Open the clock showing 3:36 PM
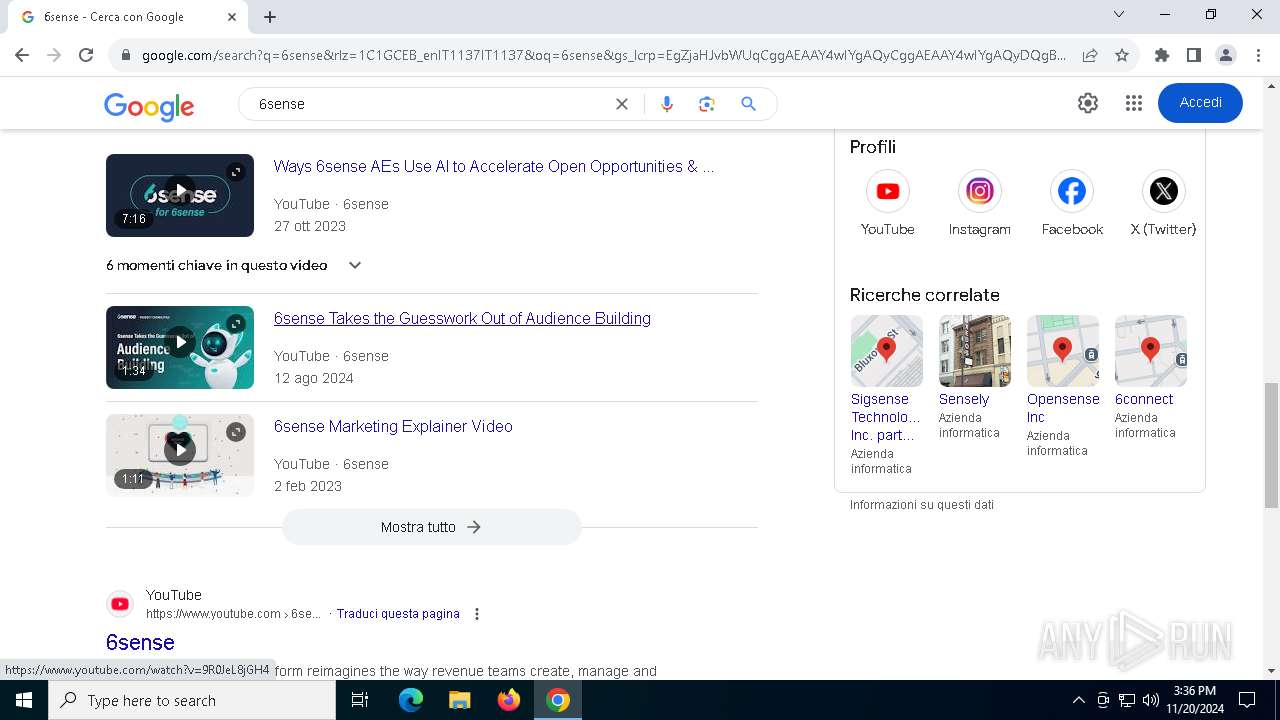 (1194, 700)
